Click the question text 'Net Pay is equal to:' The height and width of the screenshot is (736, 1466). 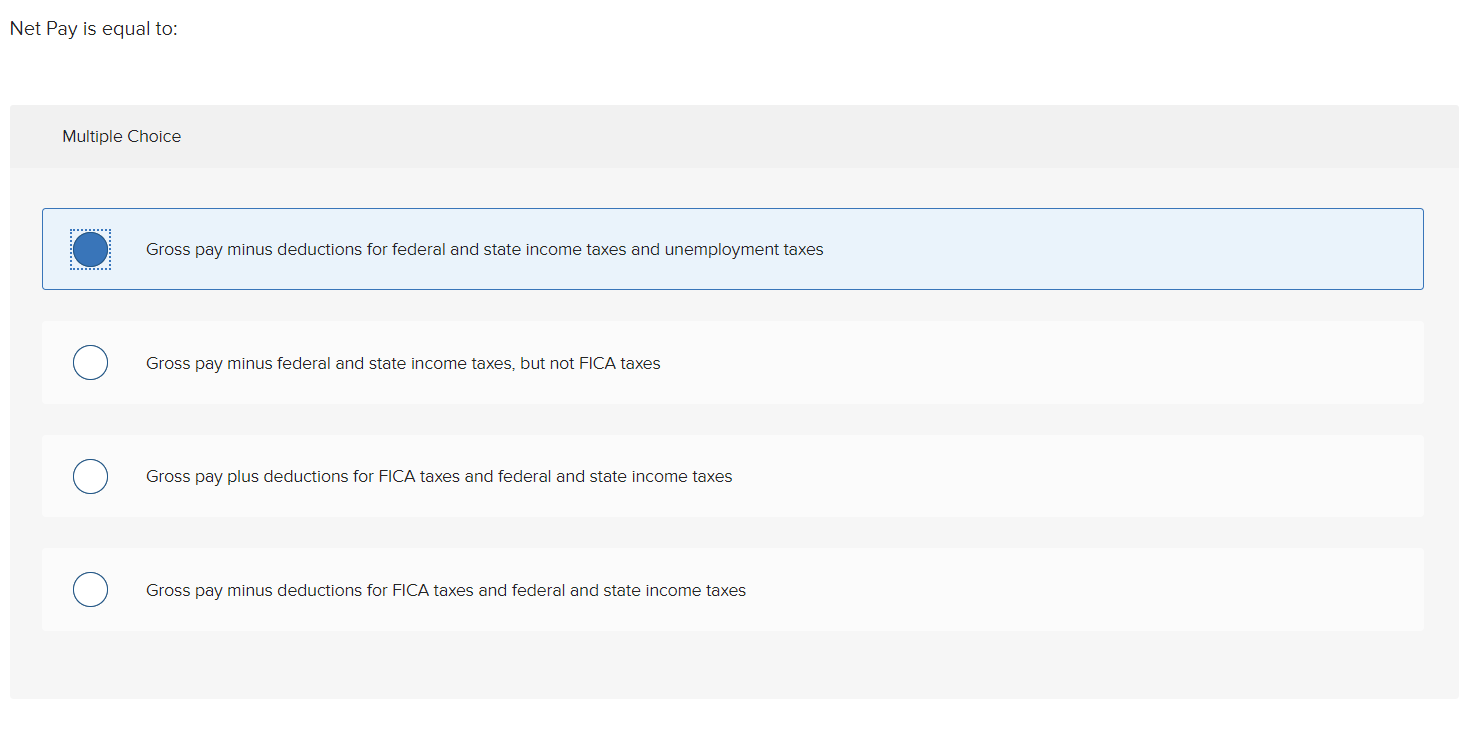point(93,28)
